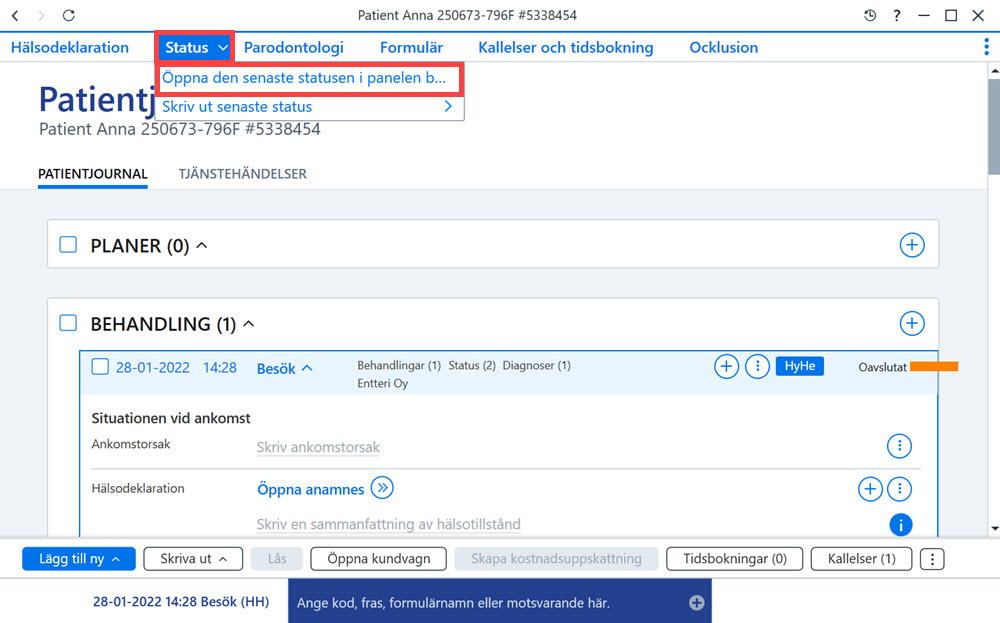Tick the PLANER checkbox
The width and height of the screenshot is (1000, 623).
click(x=68, y=245)
